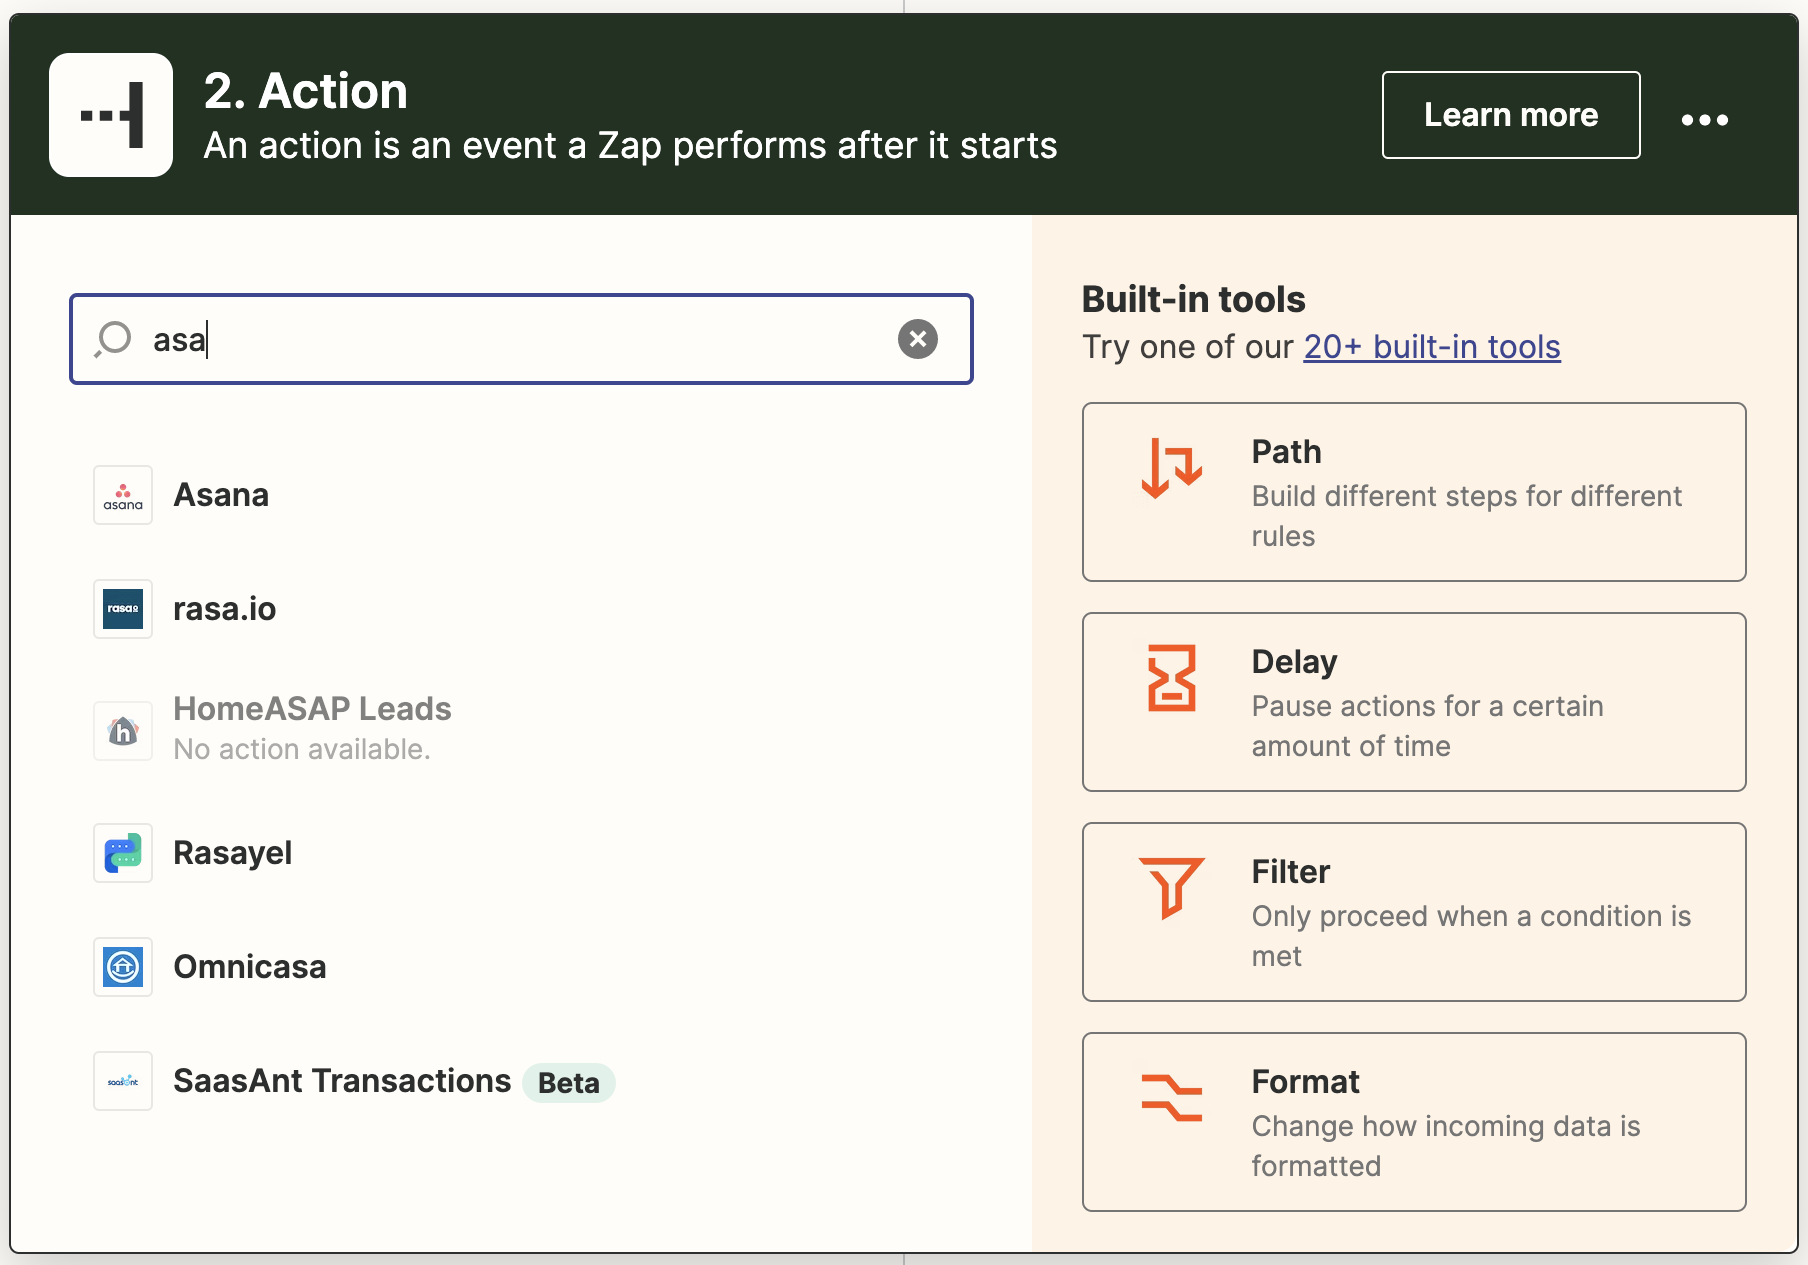The height and width of the screenshot is (1265, 1808).
Task: Open the three-dot overflow menu
Action: [1704, 115]
